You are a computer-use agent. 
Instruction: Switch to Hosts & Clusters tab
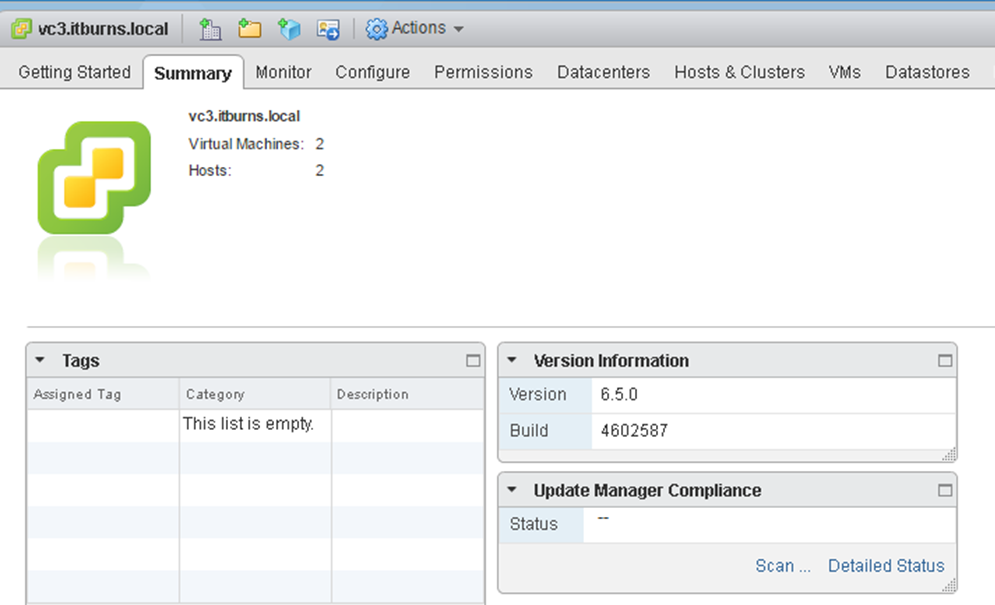(x=739, y=72)
